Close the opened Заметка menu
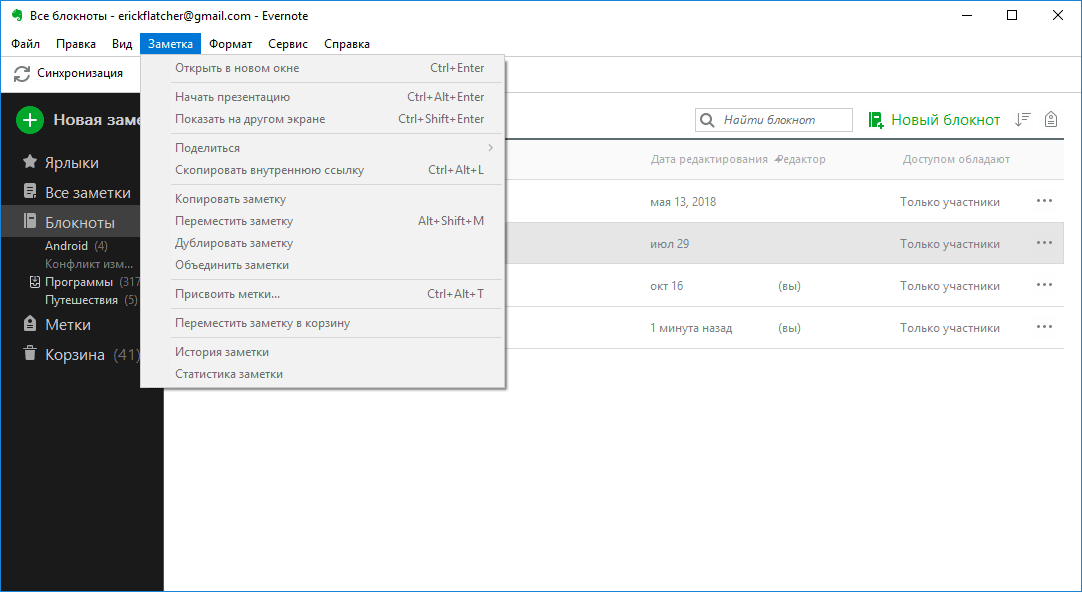1082x592 pixels. pos(170,43)
